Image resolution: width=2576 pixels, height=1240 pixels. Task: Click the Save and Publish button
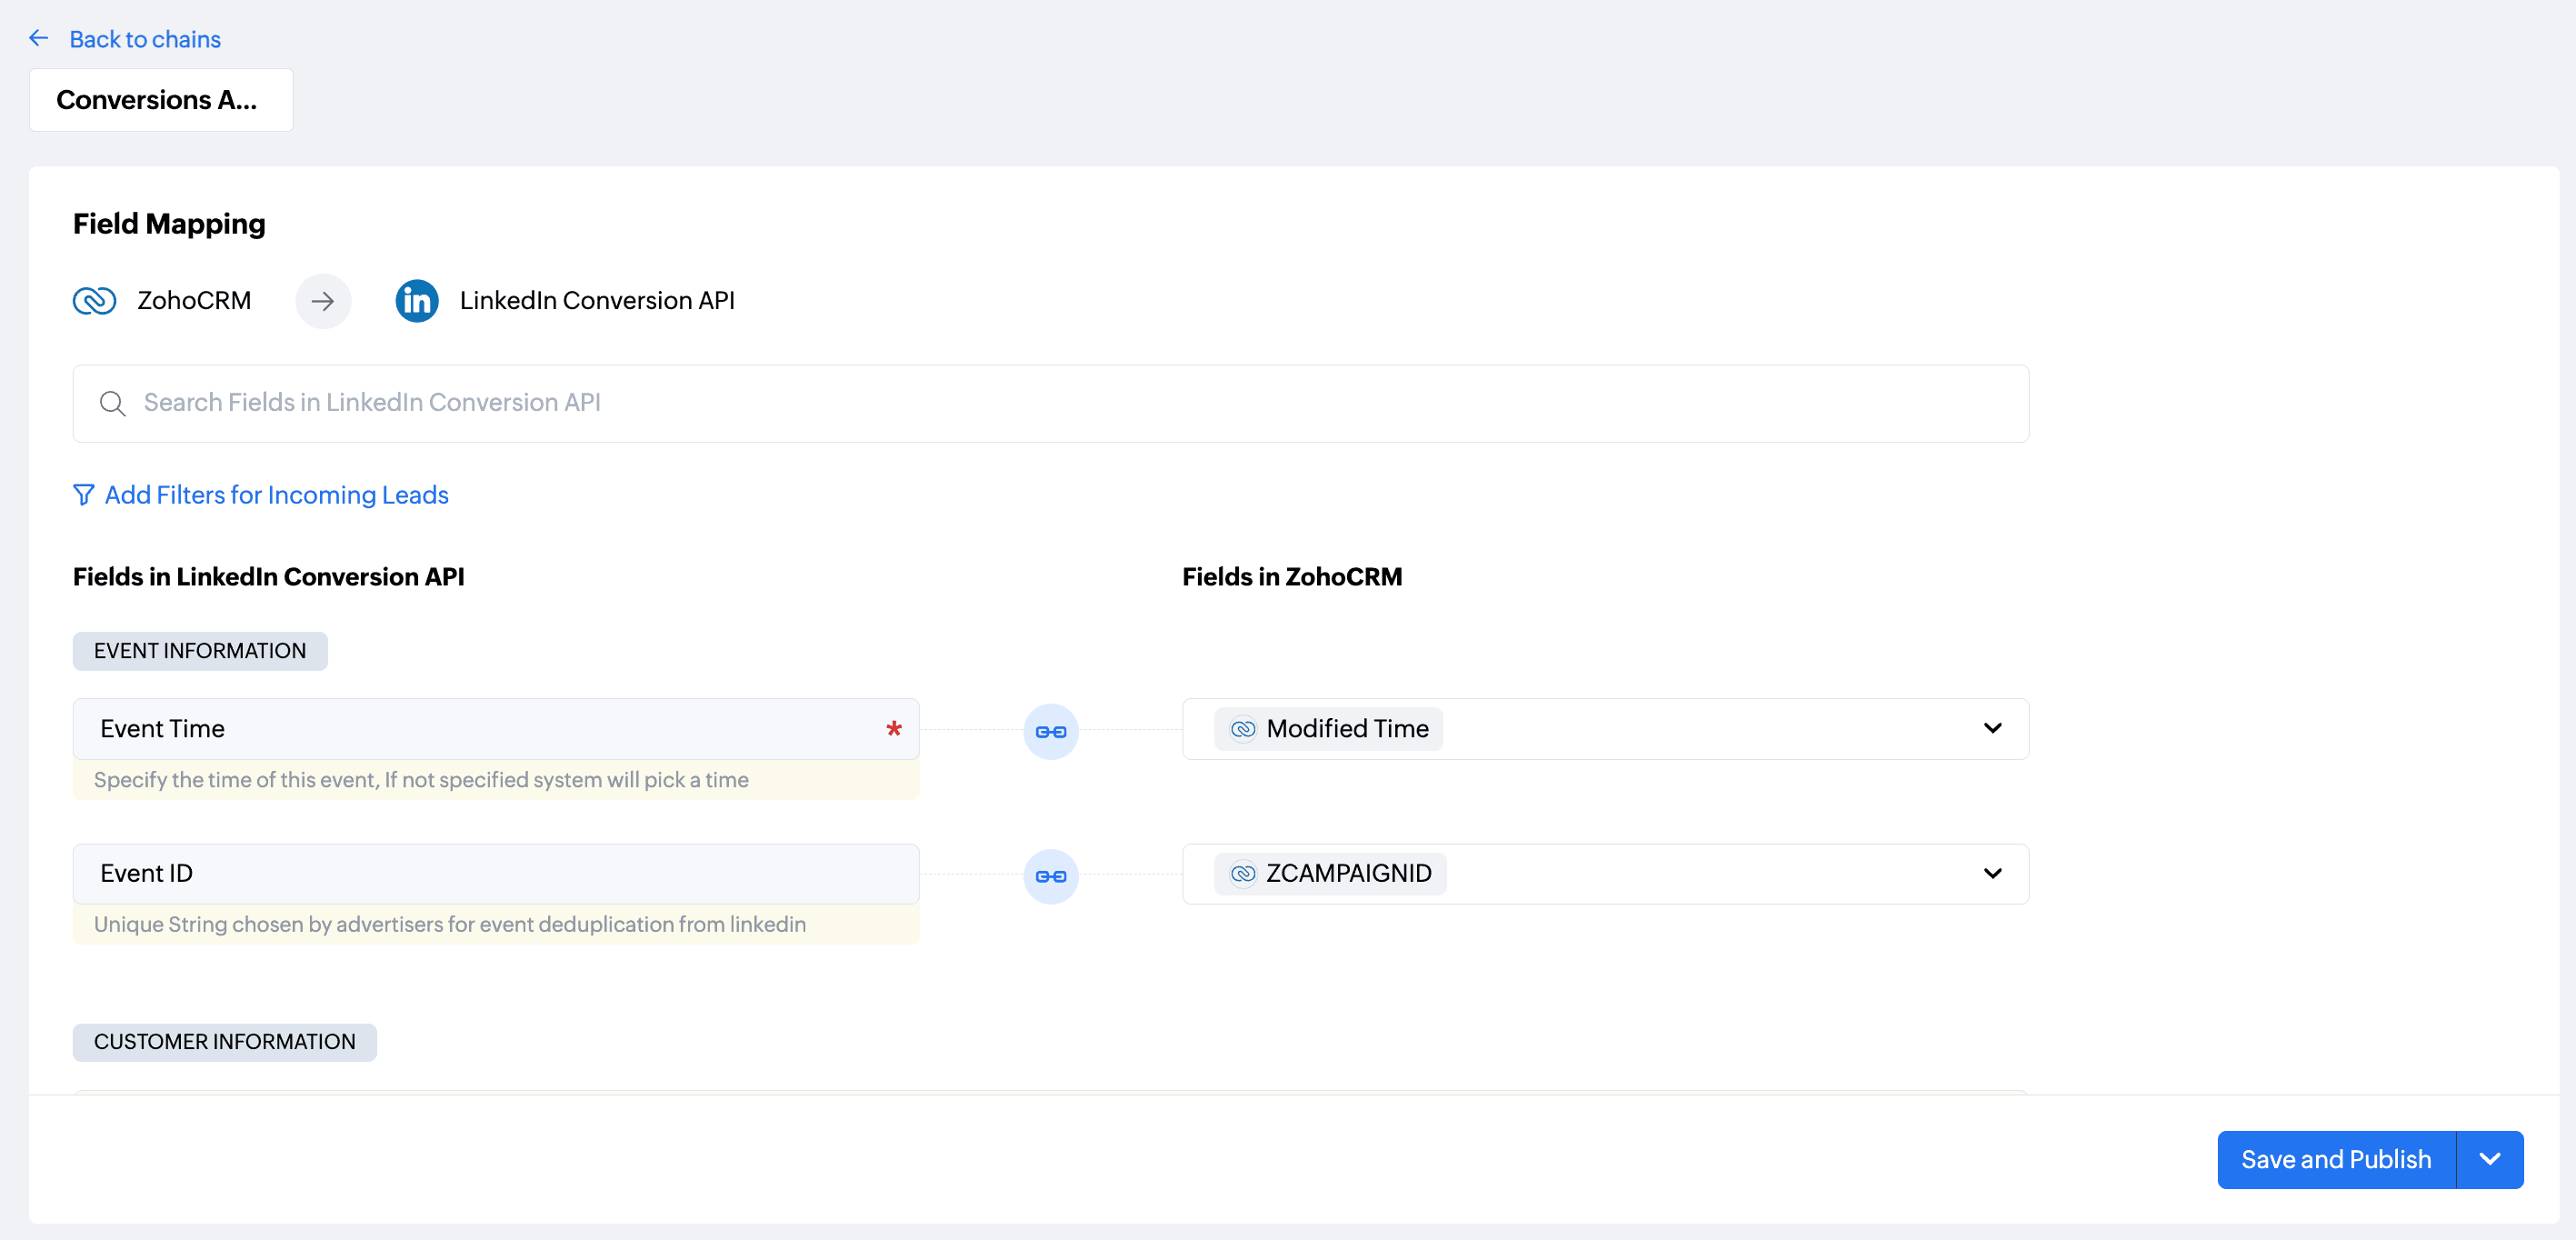tap(2335, 1160)
